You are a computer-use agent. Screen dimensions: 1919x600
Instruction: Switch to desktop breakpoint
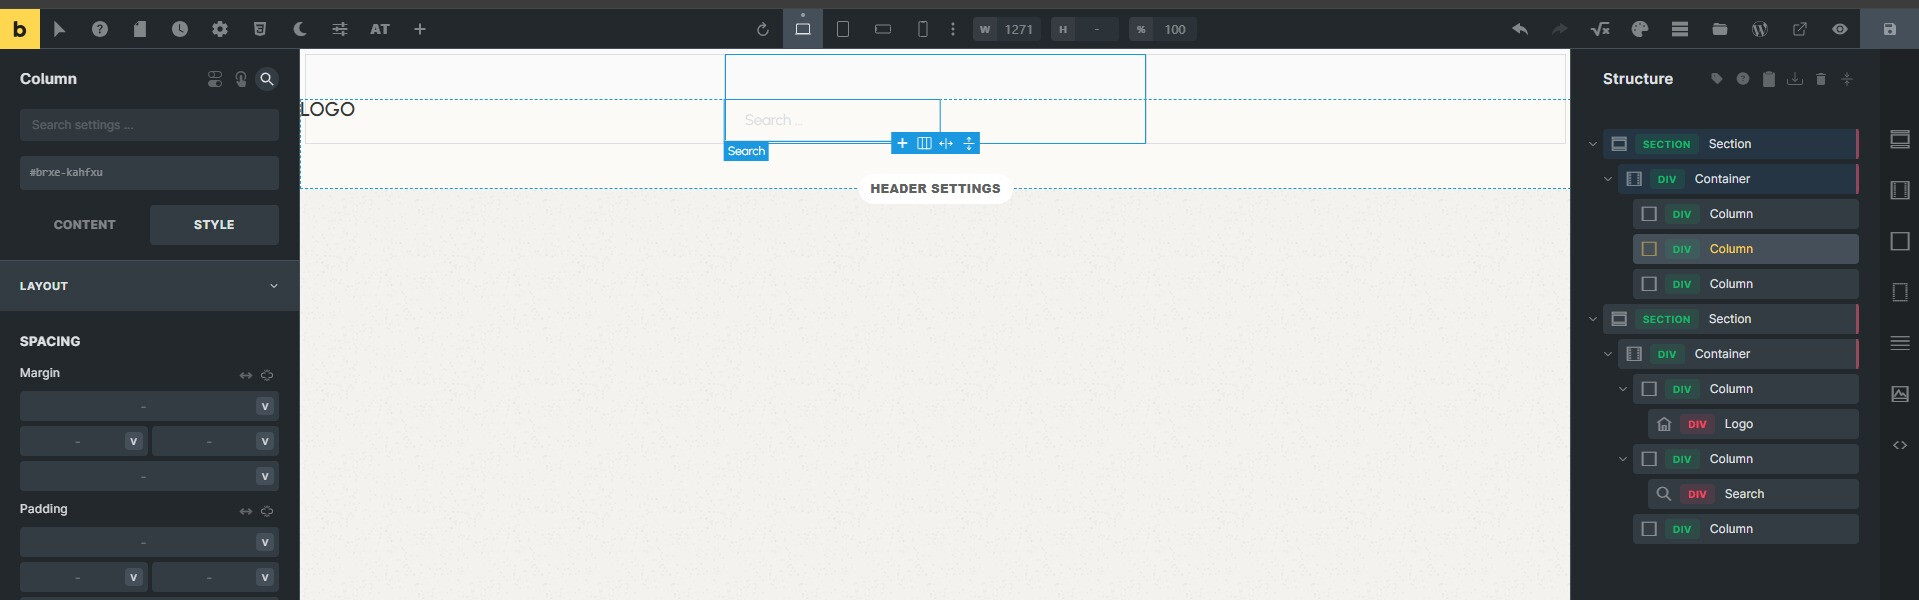coord(803,29)
